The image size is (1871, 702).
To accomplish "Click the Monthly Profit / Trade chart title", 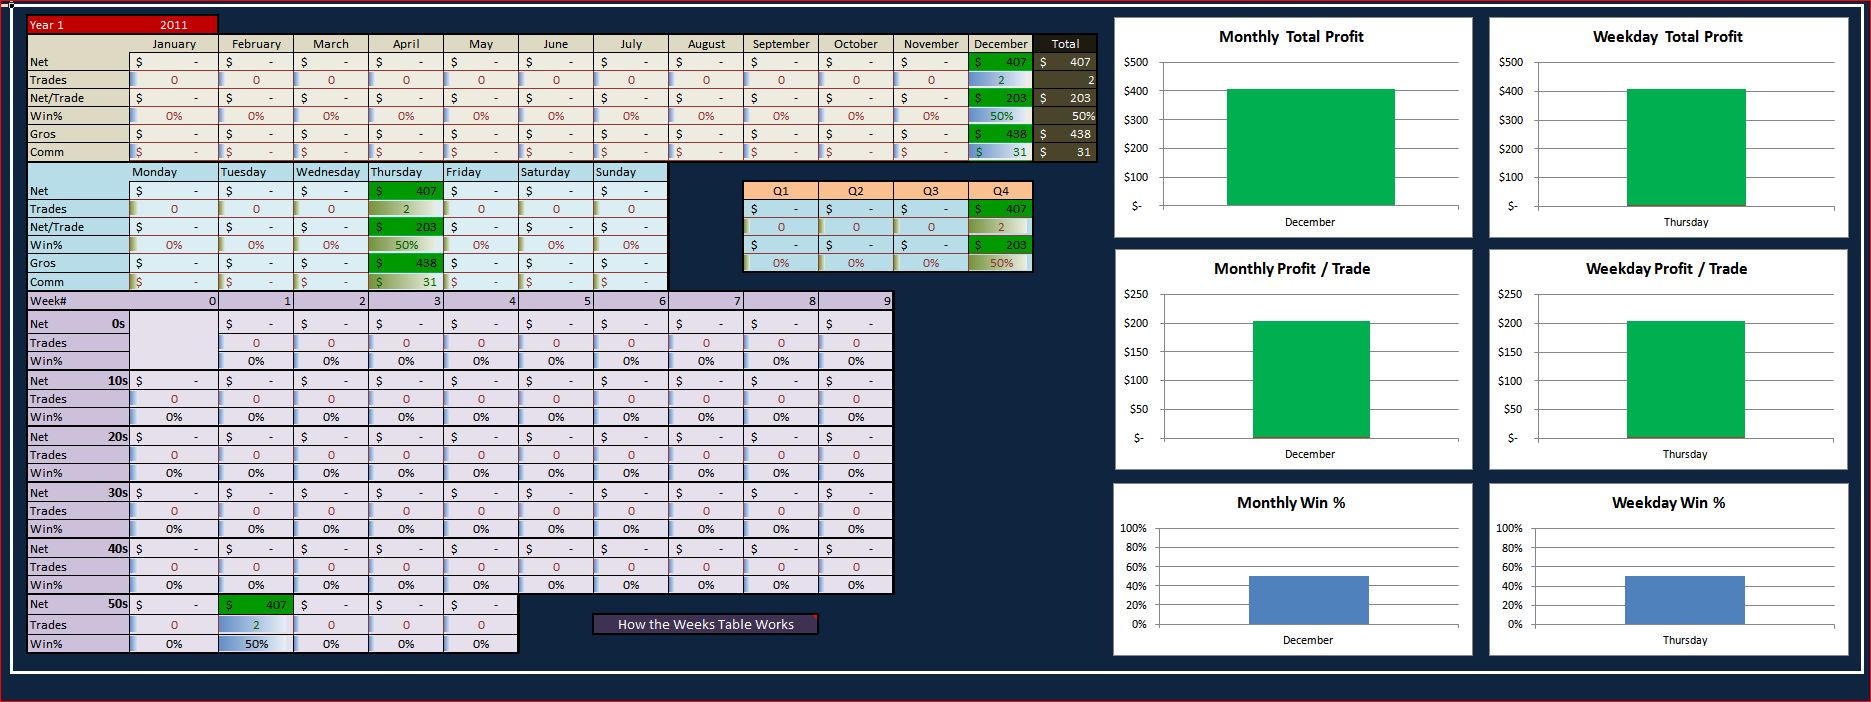I will click(1292, 269).
